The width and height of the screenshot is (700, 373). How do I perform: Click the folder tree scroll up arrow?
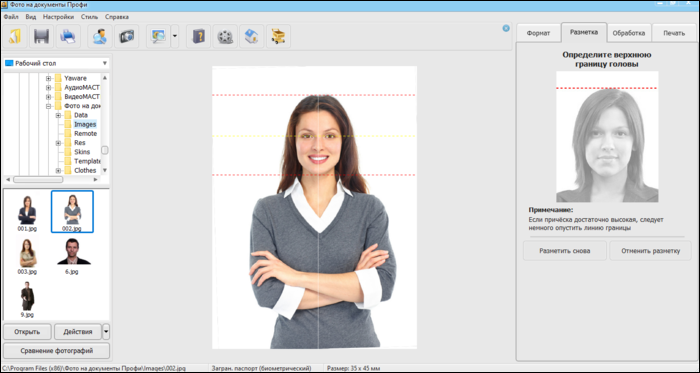(105, 78)
